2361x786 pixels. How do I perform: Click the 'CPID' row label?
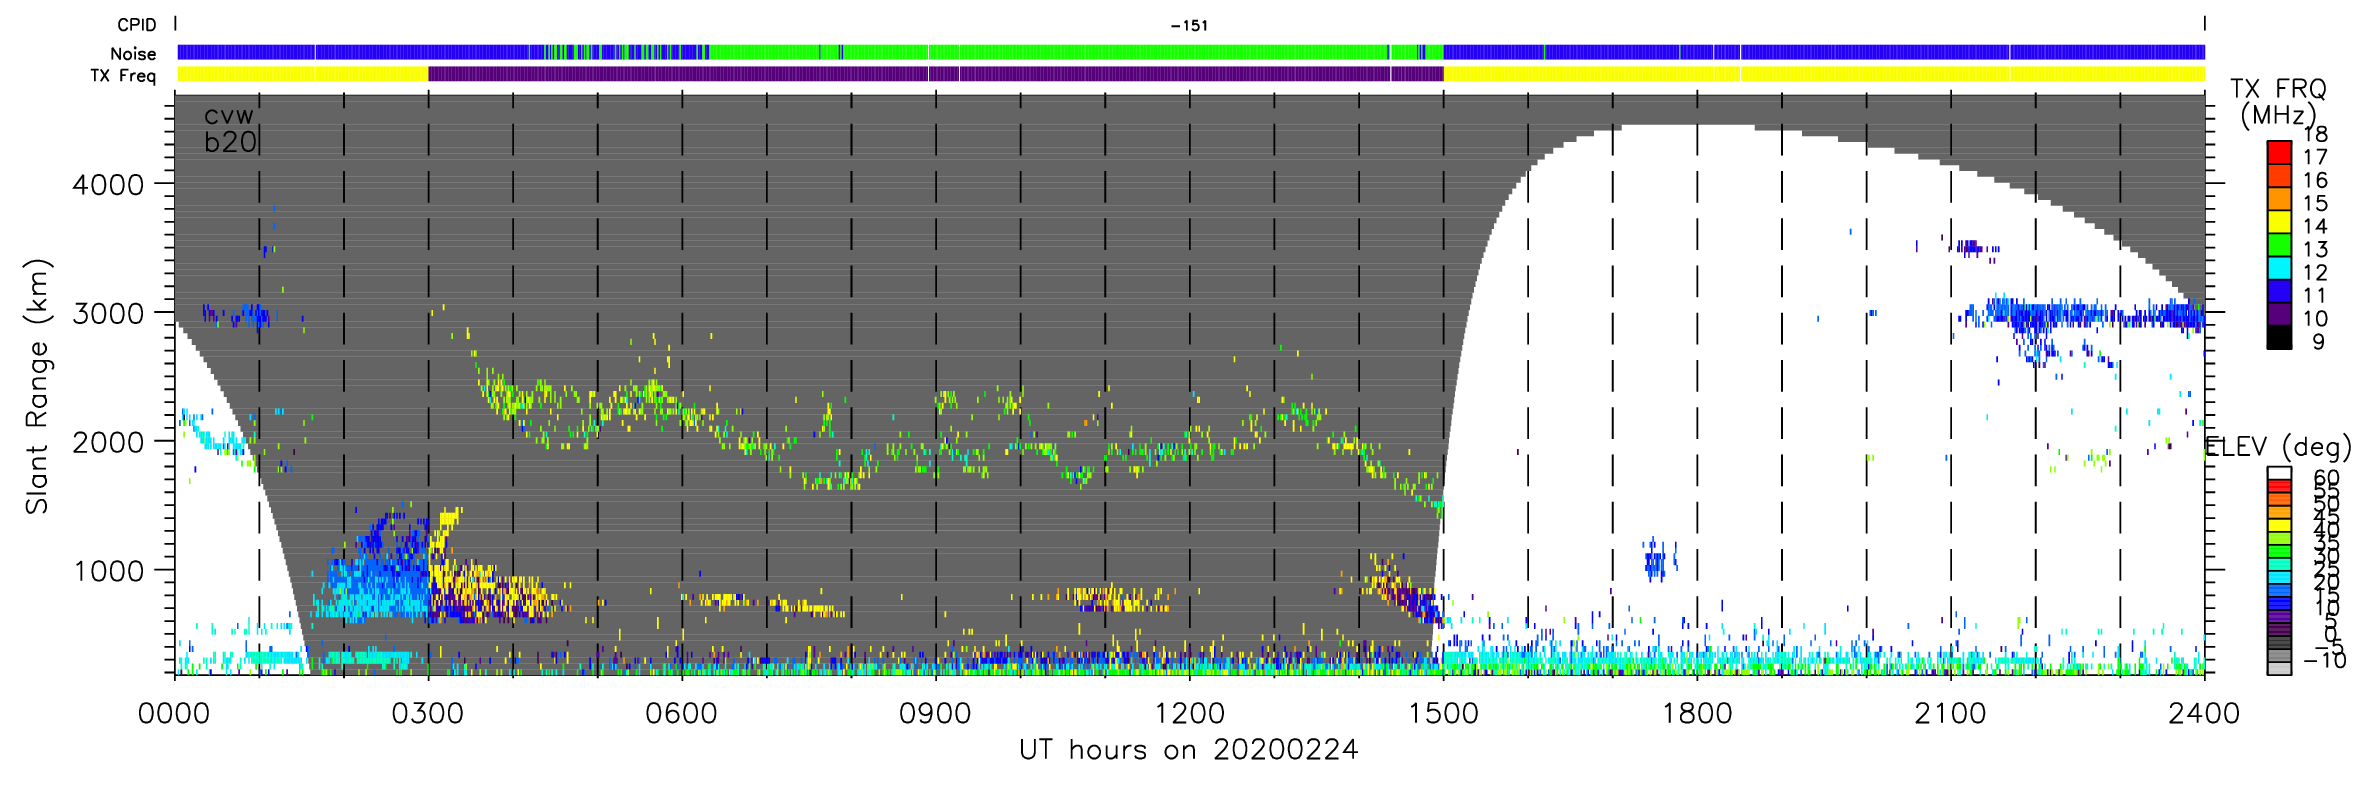(x=137, y=25)
